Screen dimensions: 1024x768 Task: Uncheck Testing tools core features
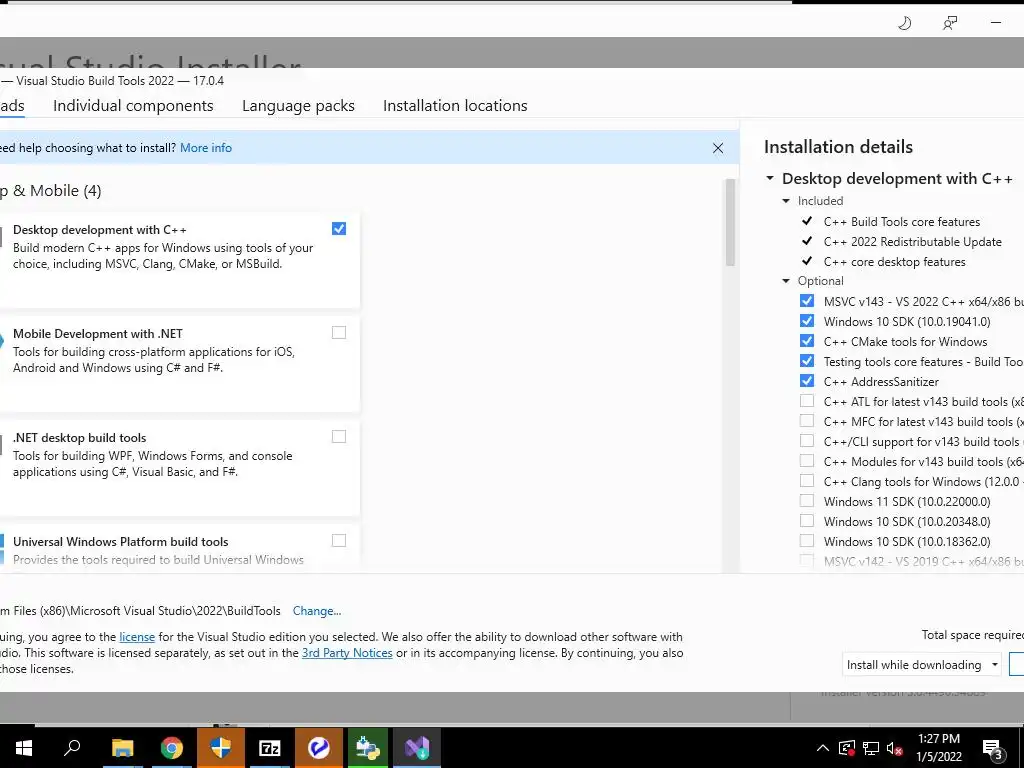(x=807, y=360)
